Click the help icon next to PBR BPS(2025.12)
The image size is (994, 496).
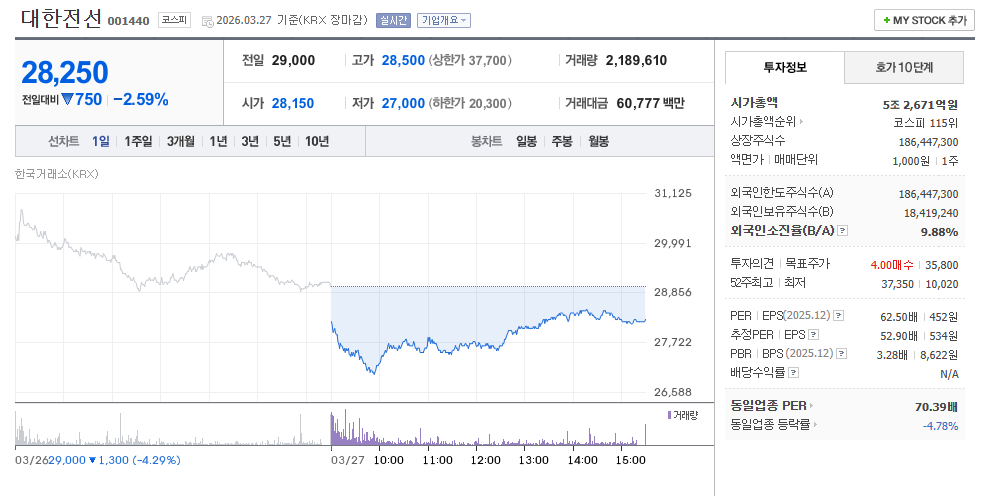pos(841,353)
